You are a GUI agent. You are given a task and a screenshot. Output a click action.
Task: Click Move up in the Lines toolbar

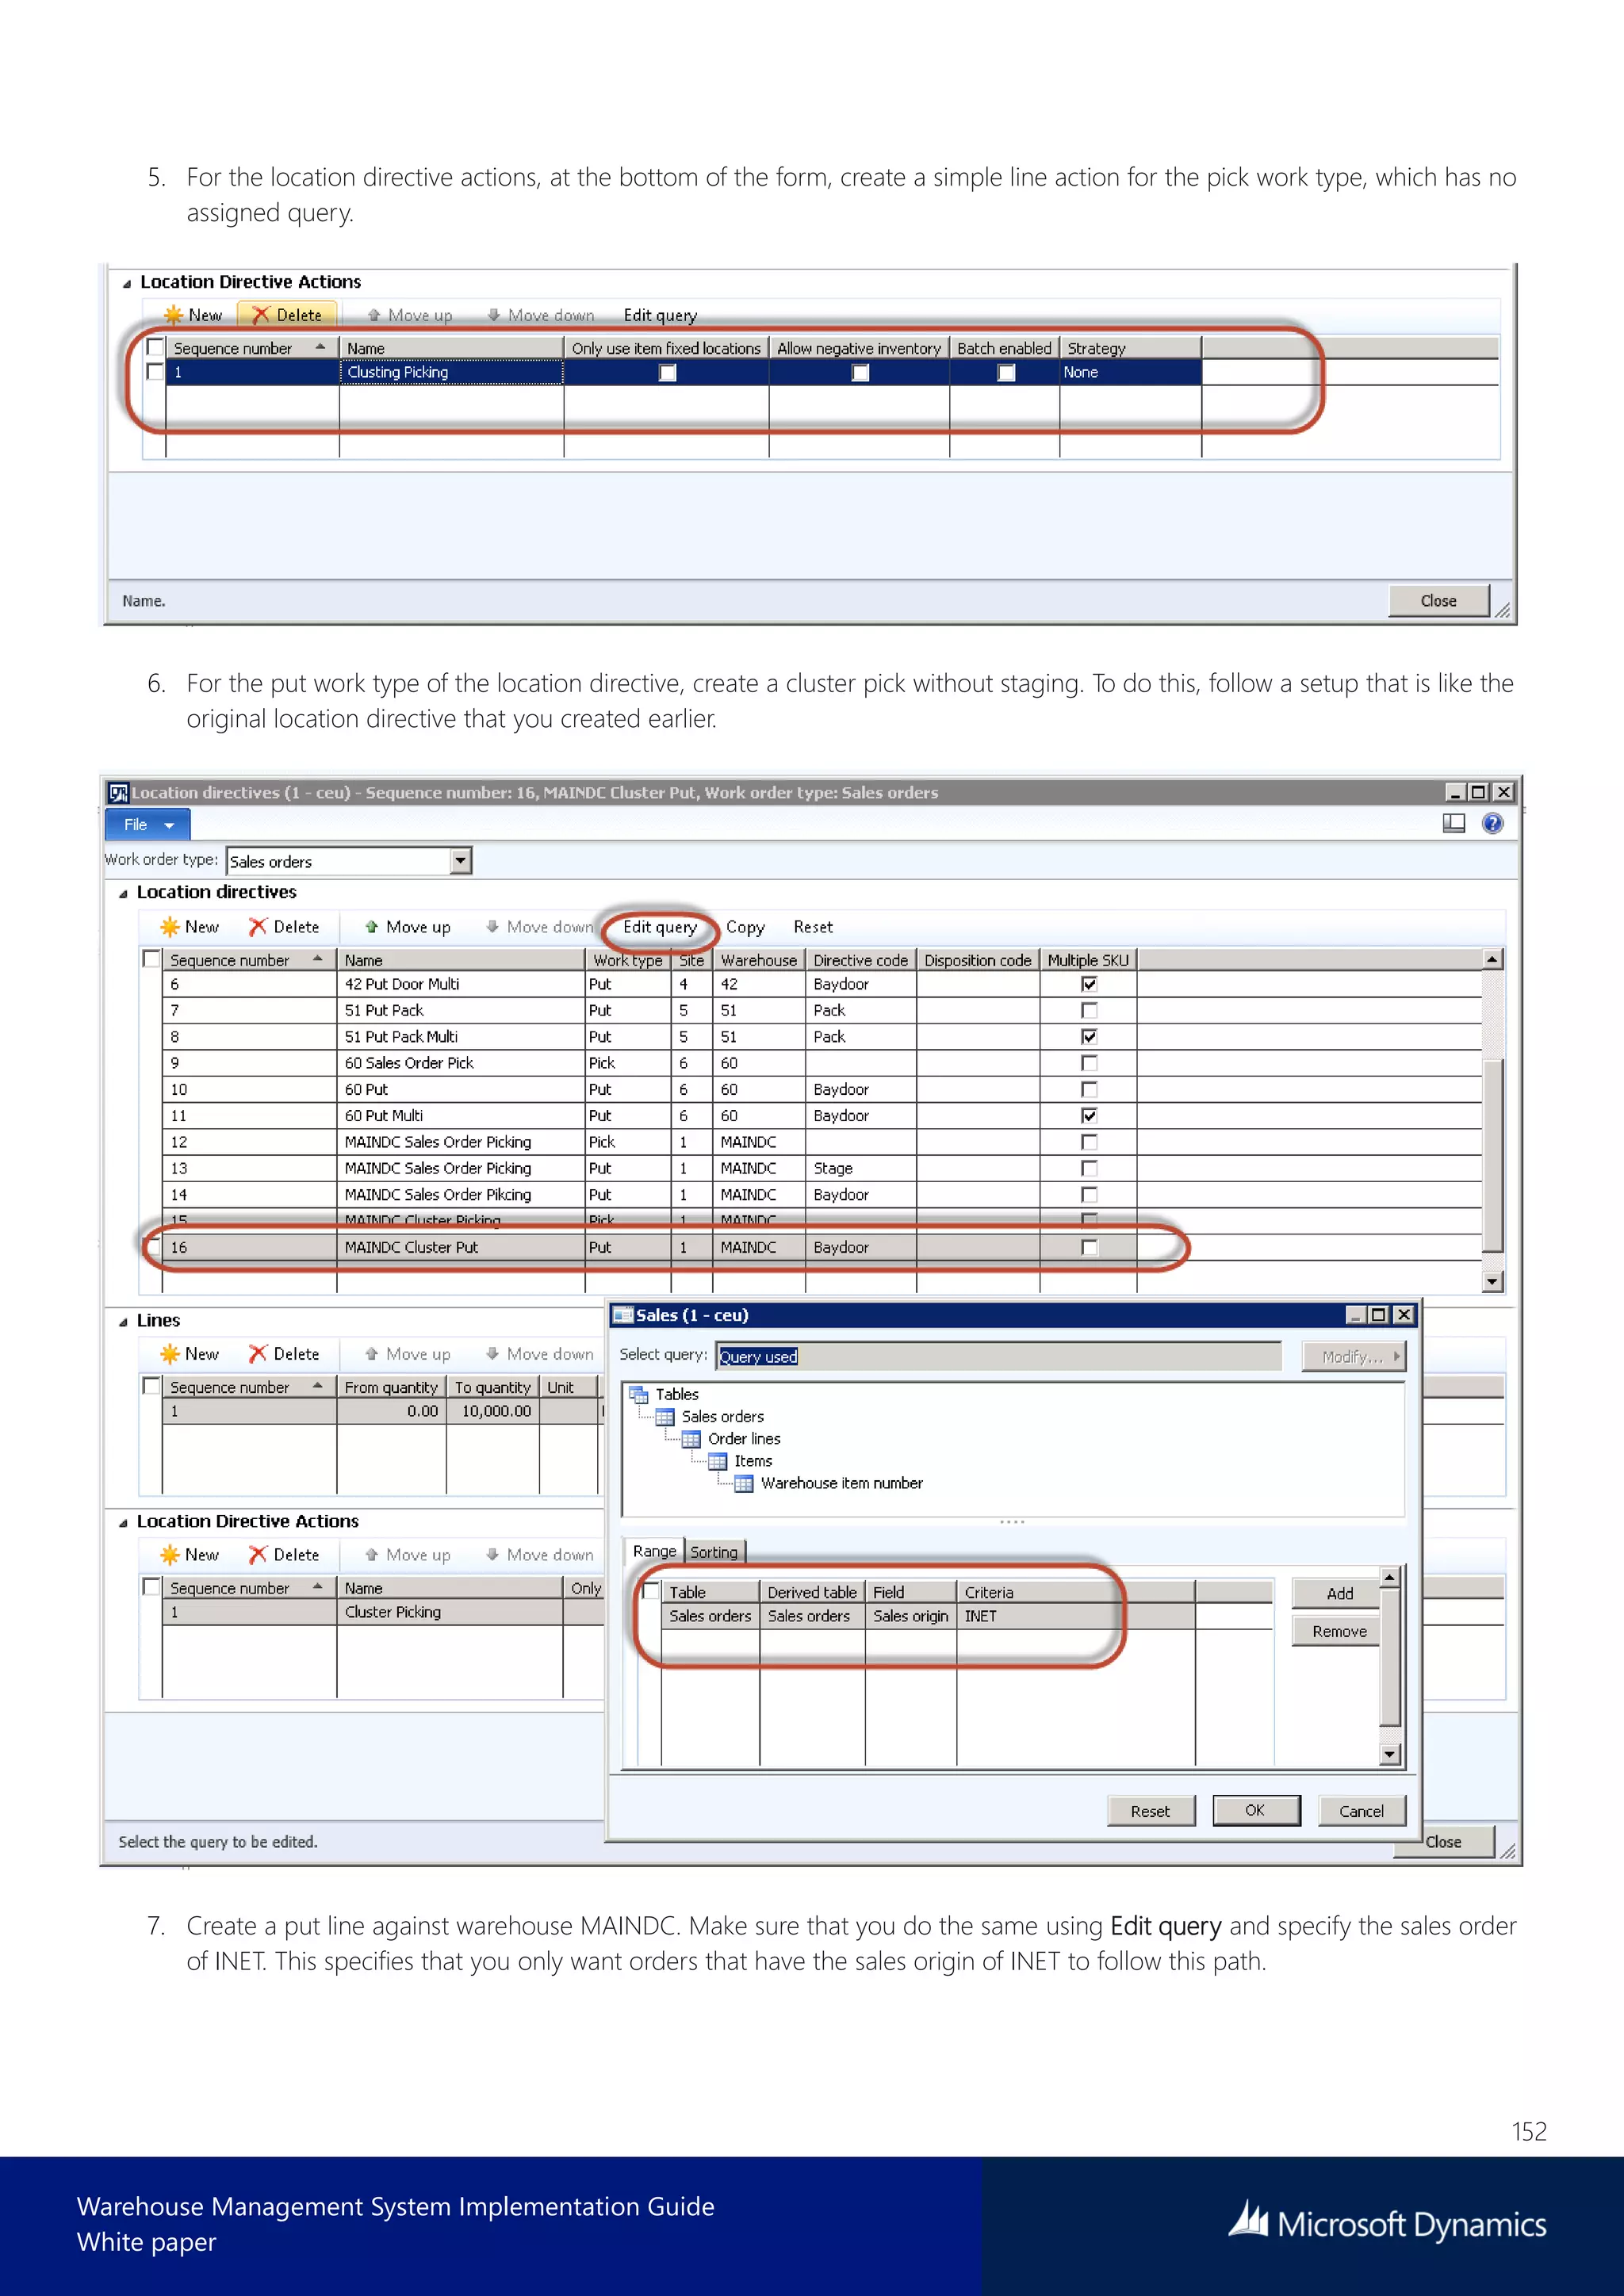coord(408,1354)
